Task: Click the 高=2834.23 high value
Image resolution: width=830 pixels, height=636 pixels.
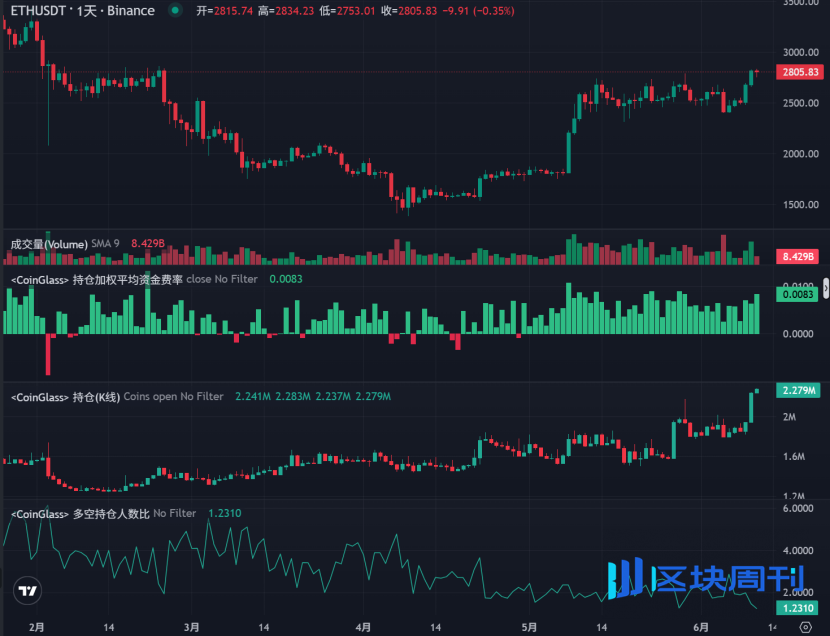Action: [x=286, y=11]
